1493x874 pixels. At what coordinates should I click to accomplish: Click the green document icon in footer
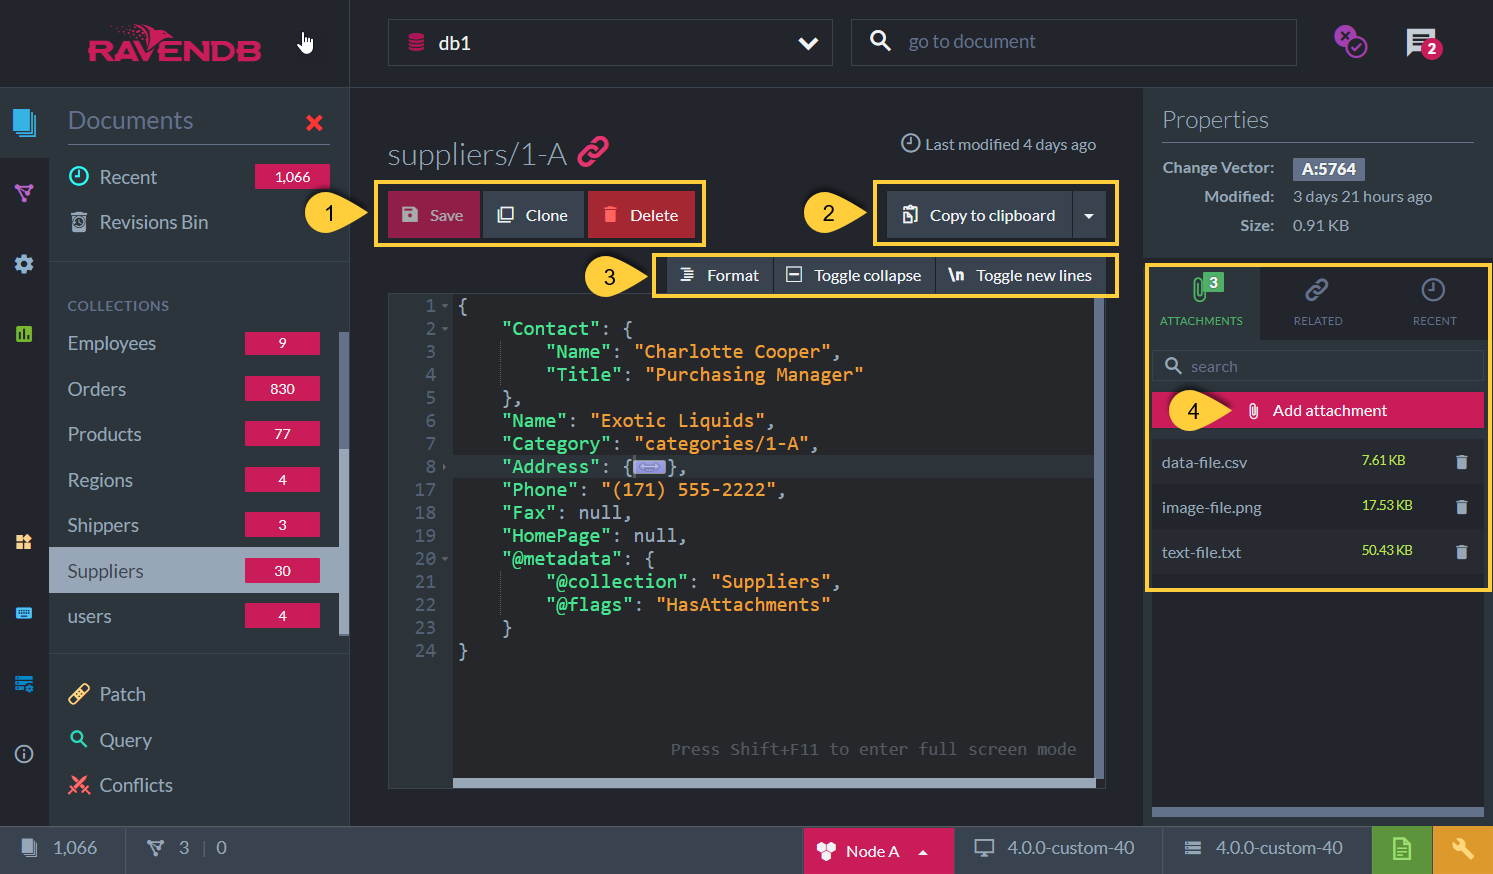pos(1402,850)
